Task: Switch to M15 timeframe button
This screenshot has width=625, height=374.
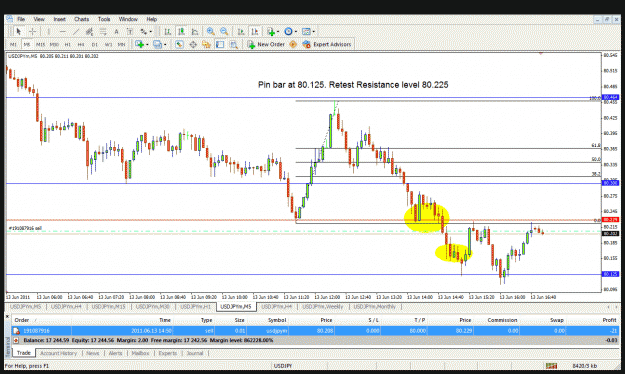Action: [x=40, y=45]
